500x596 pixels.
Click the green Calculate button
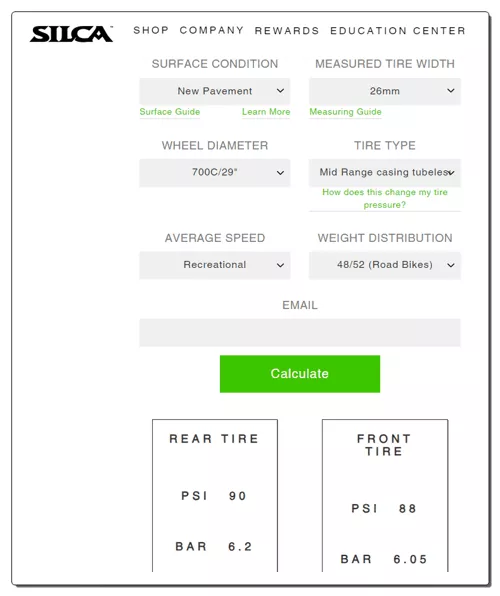click(x=300, y=374)
